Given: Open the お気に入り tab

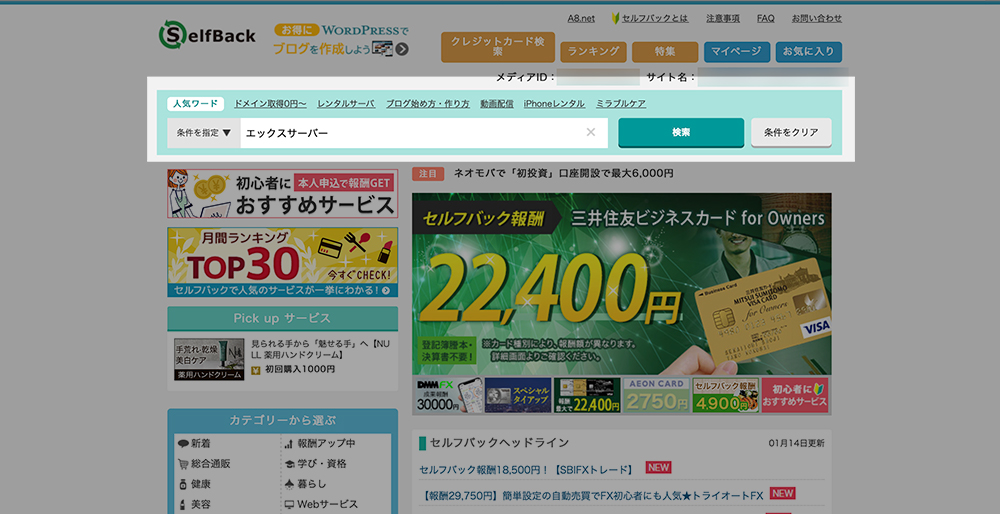Looking at the screenshot, I should 809,52.
